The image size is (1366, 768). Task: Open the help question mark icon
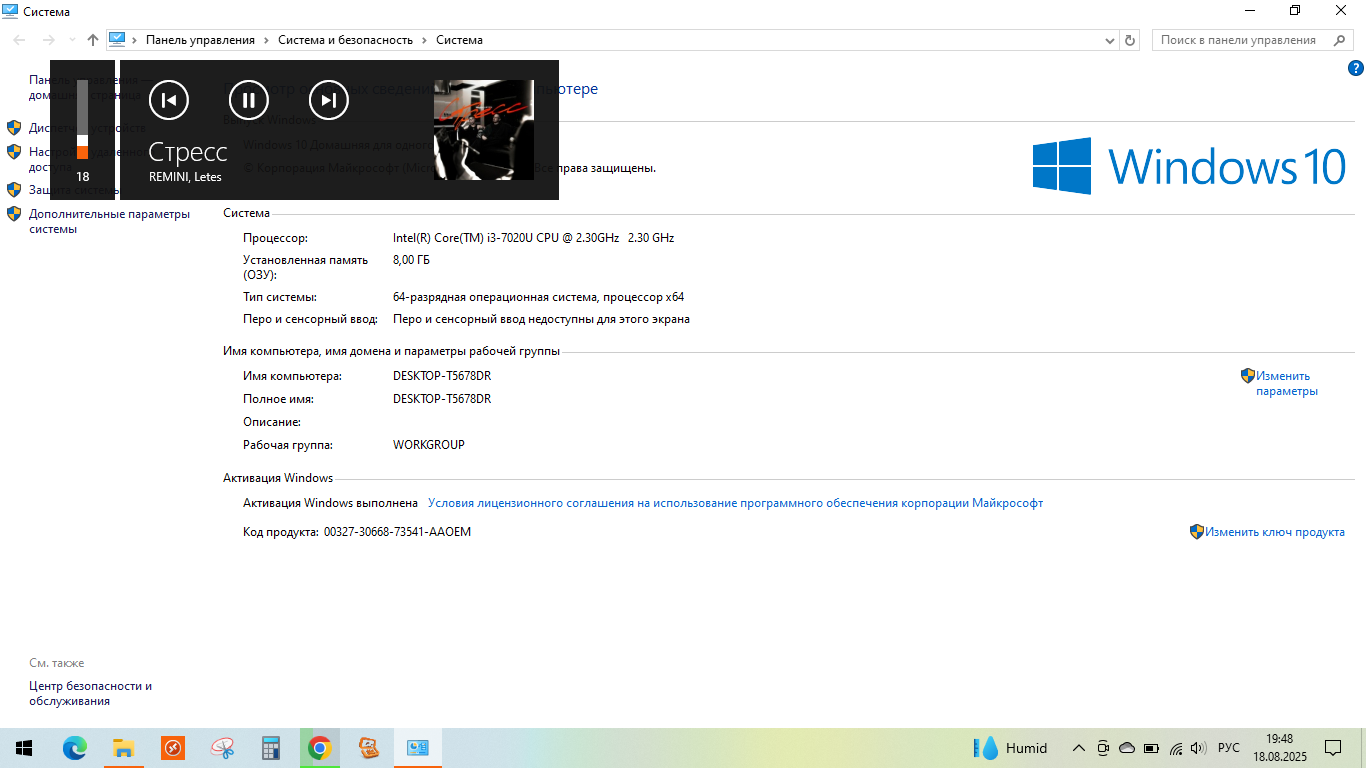(x=1356, y=68)
